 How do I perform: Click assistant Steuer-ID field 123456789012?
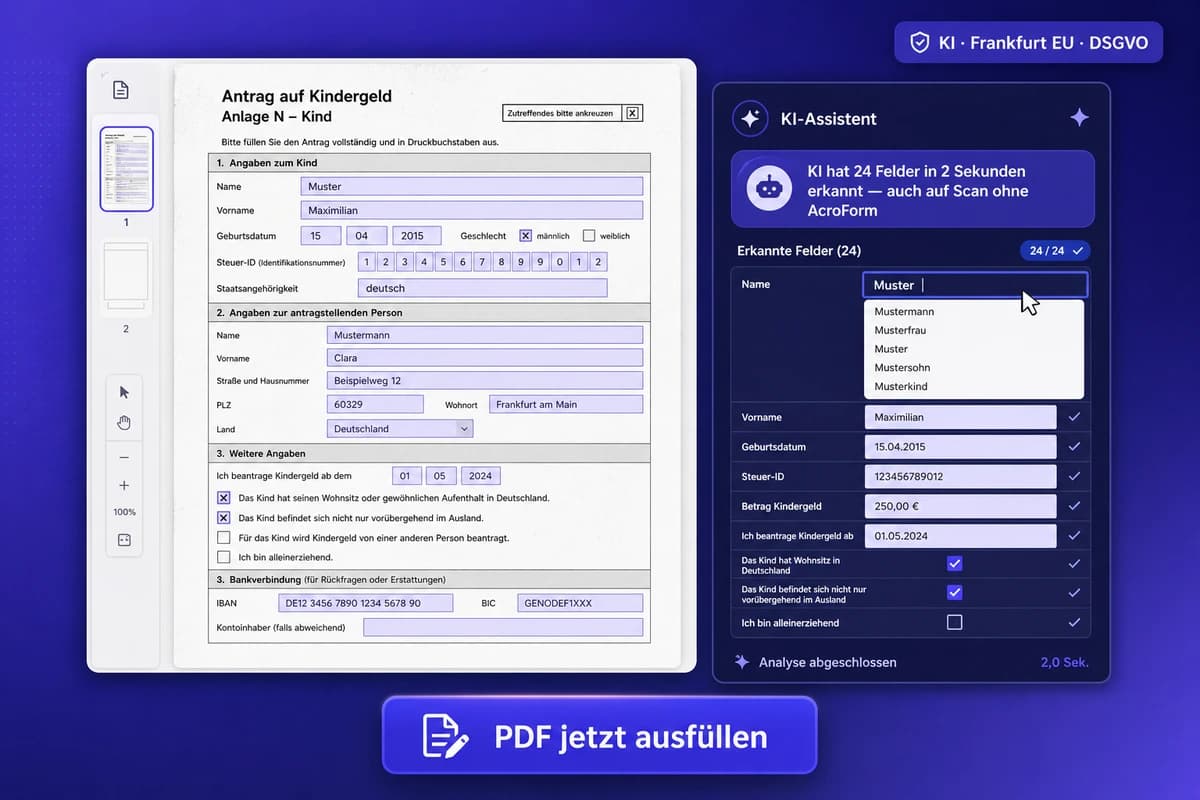960,477
